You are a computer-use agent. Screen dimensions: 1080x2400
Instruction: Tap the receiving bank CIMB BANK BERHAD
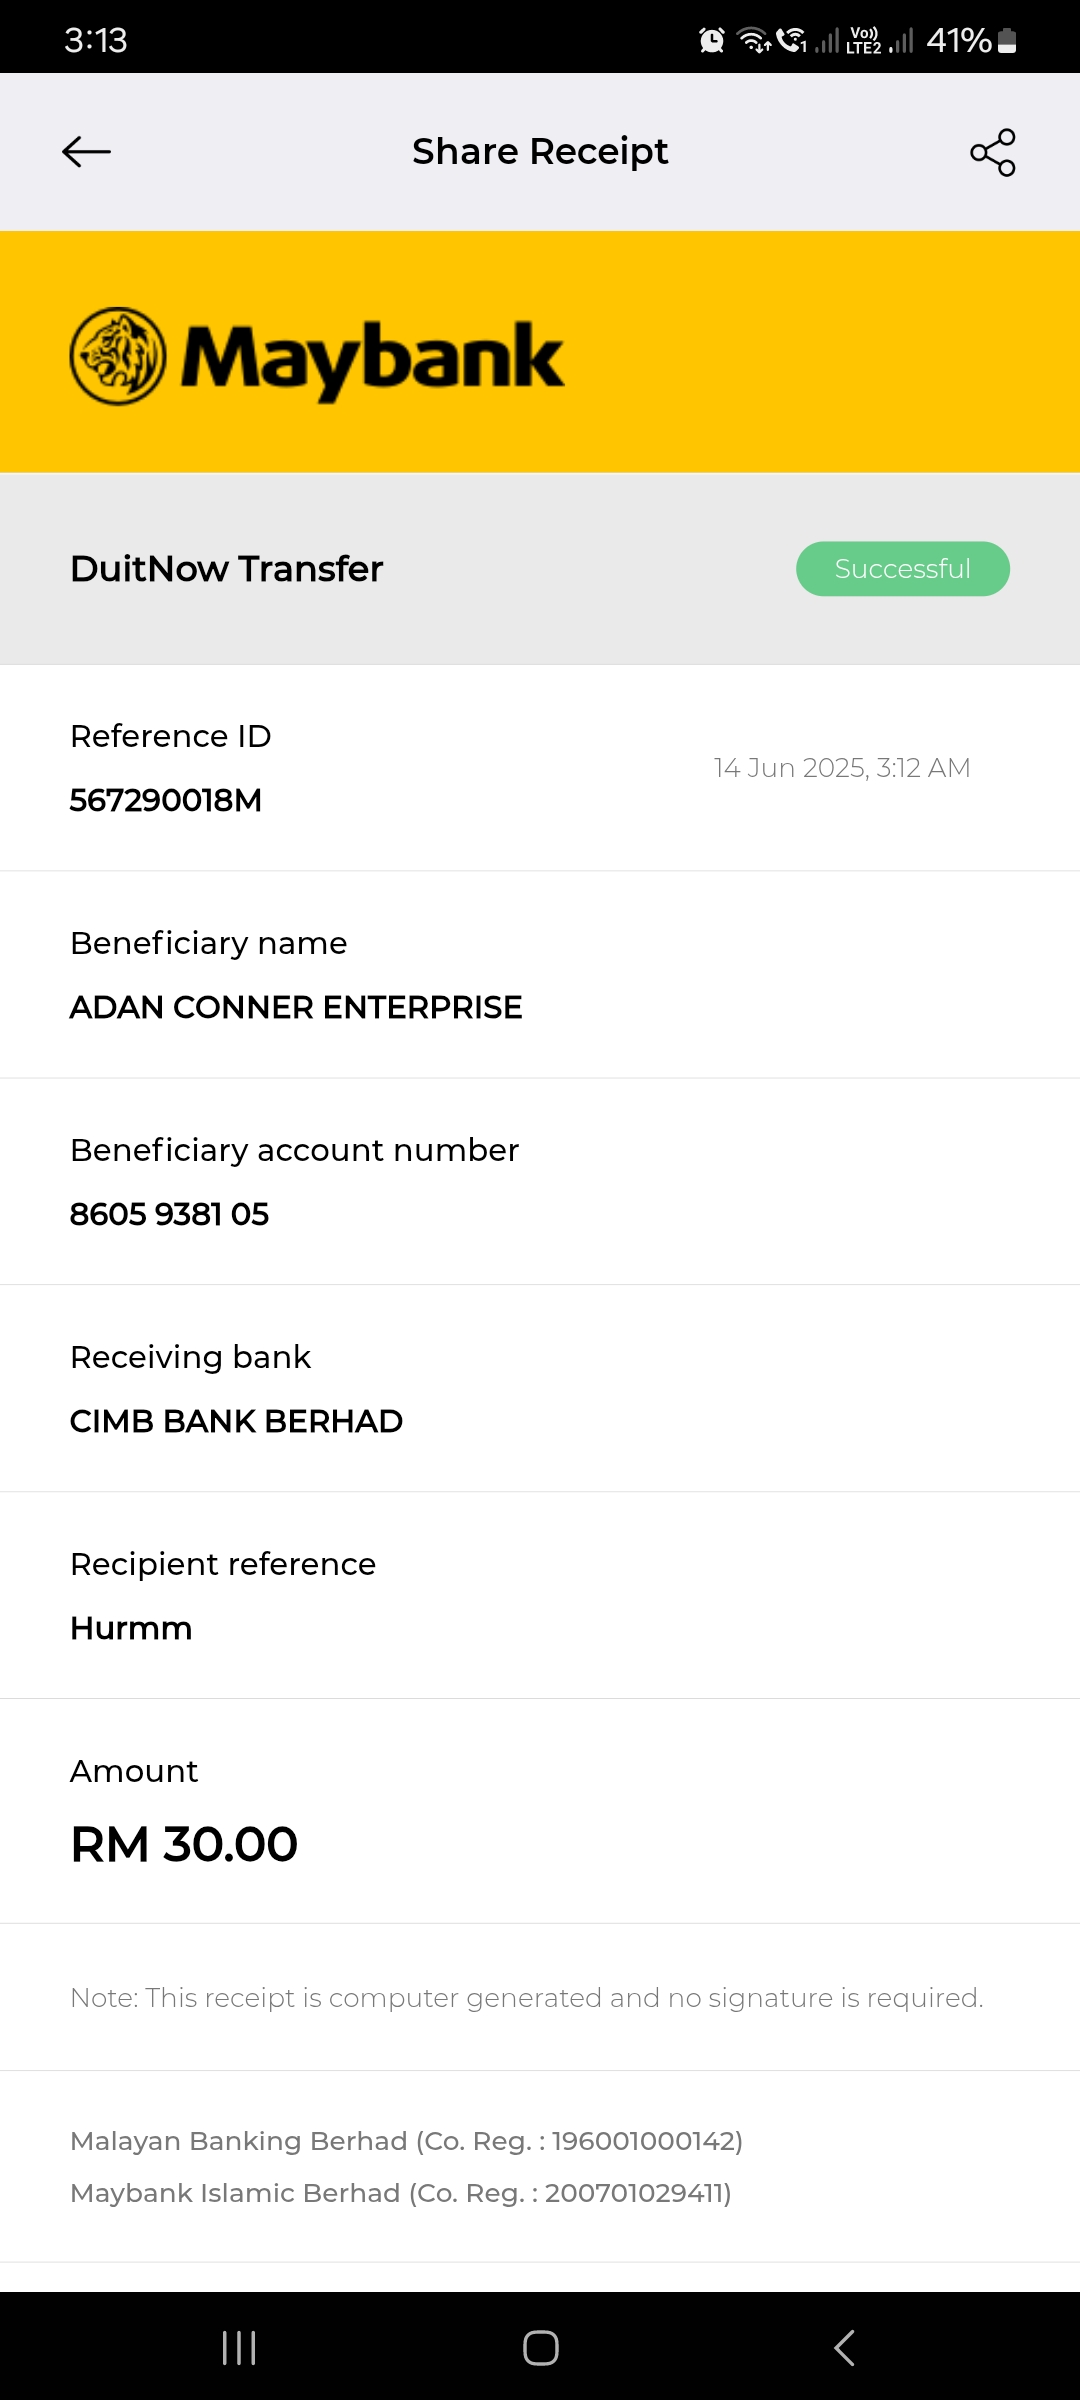pos(236,1421)
